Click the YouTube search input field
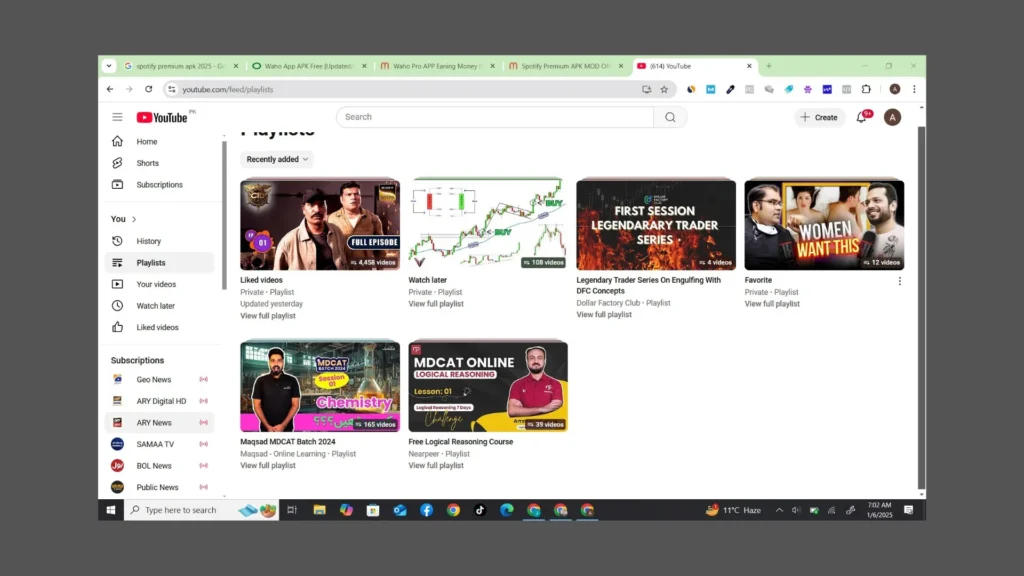1024x576 pixels. click(495, 117)
